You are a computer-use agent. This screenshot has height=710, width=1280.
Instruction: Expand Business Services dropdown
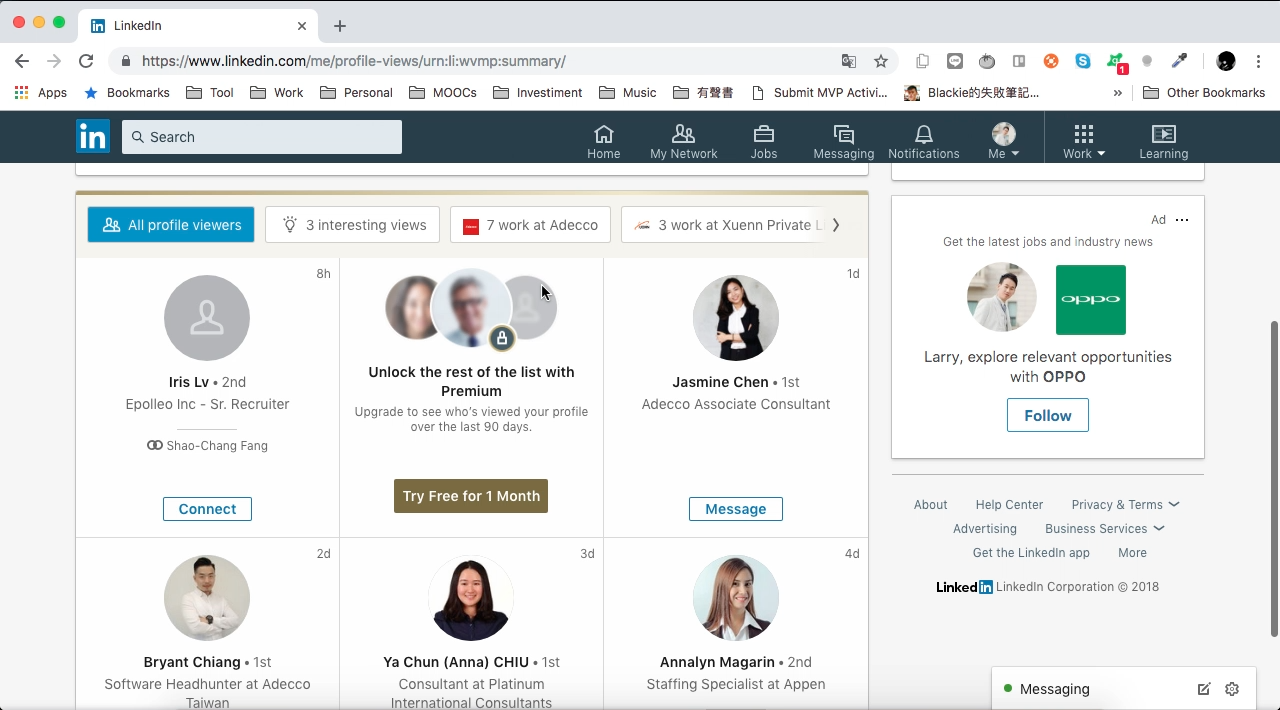click(x=1104, y=529)
